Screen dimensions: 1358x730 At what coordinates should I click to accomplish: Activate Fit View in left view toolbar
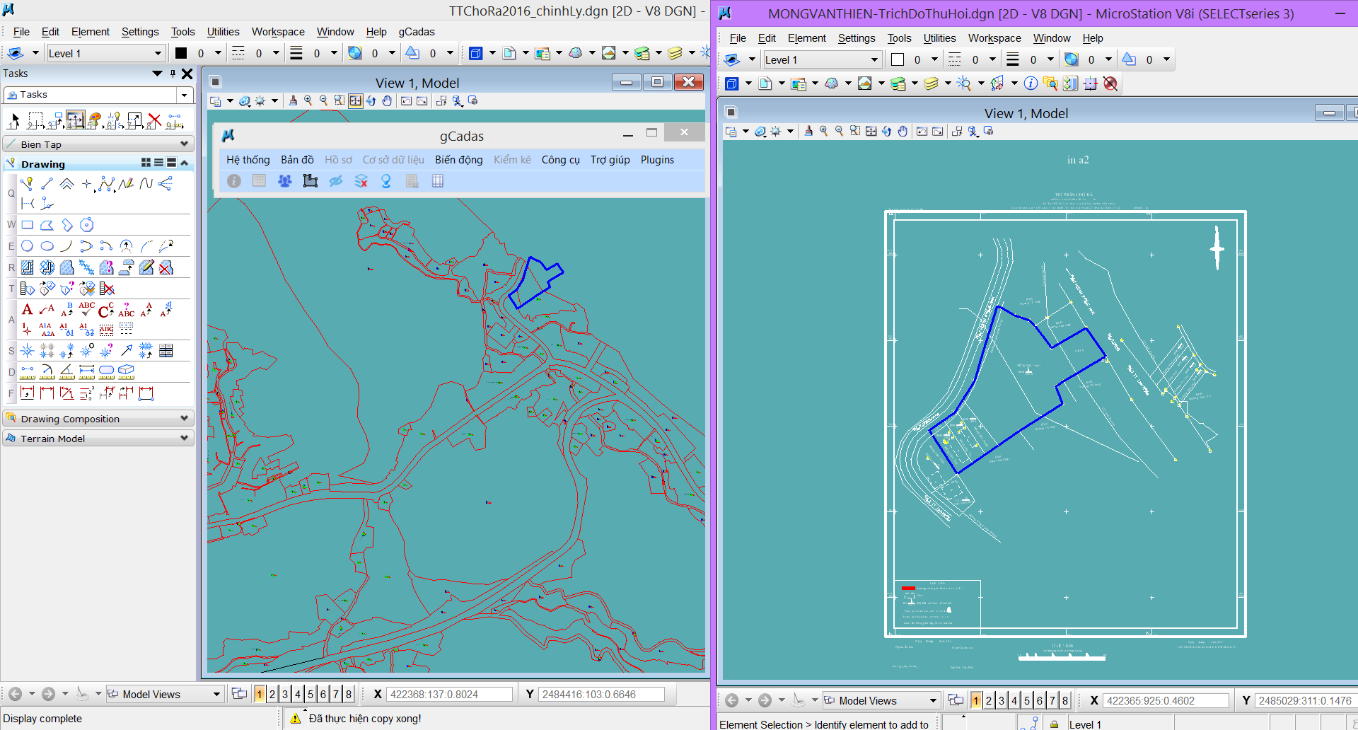(355, 101)
